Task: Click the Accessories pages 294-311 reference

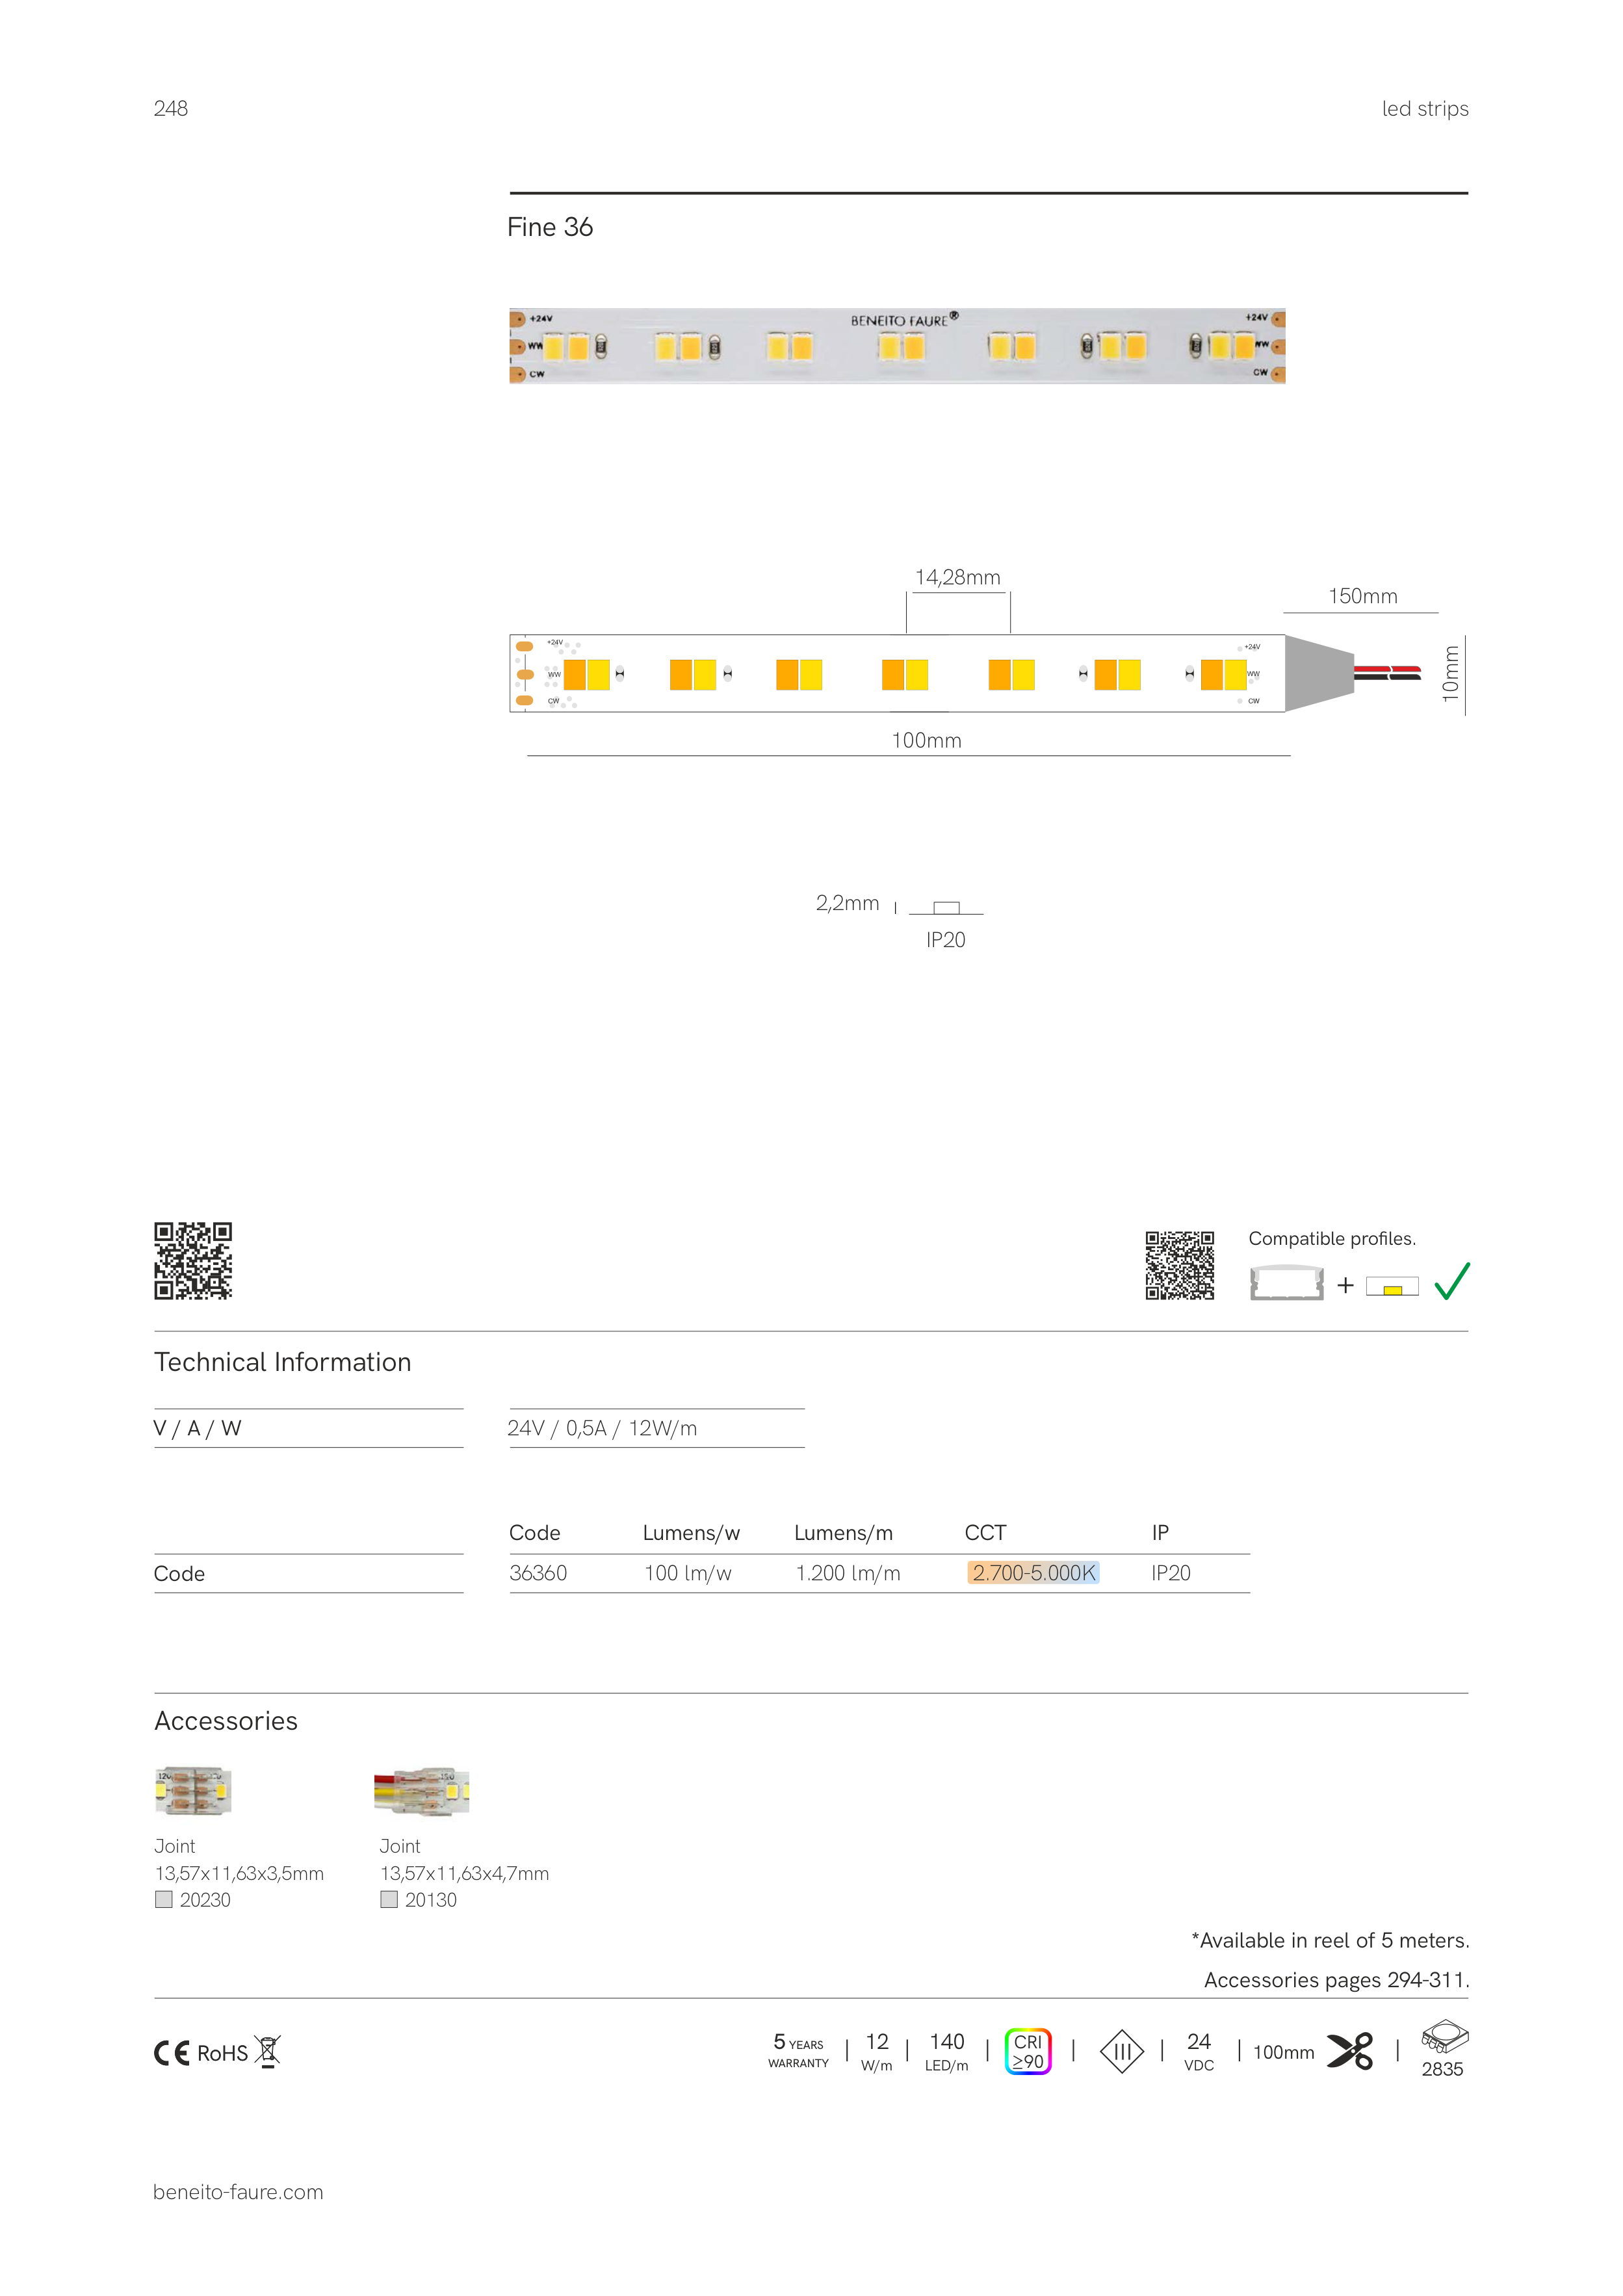Action: 1335,1980
